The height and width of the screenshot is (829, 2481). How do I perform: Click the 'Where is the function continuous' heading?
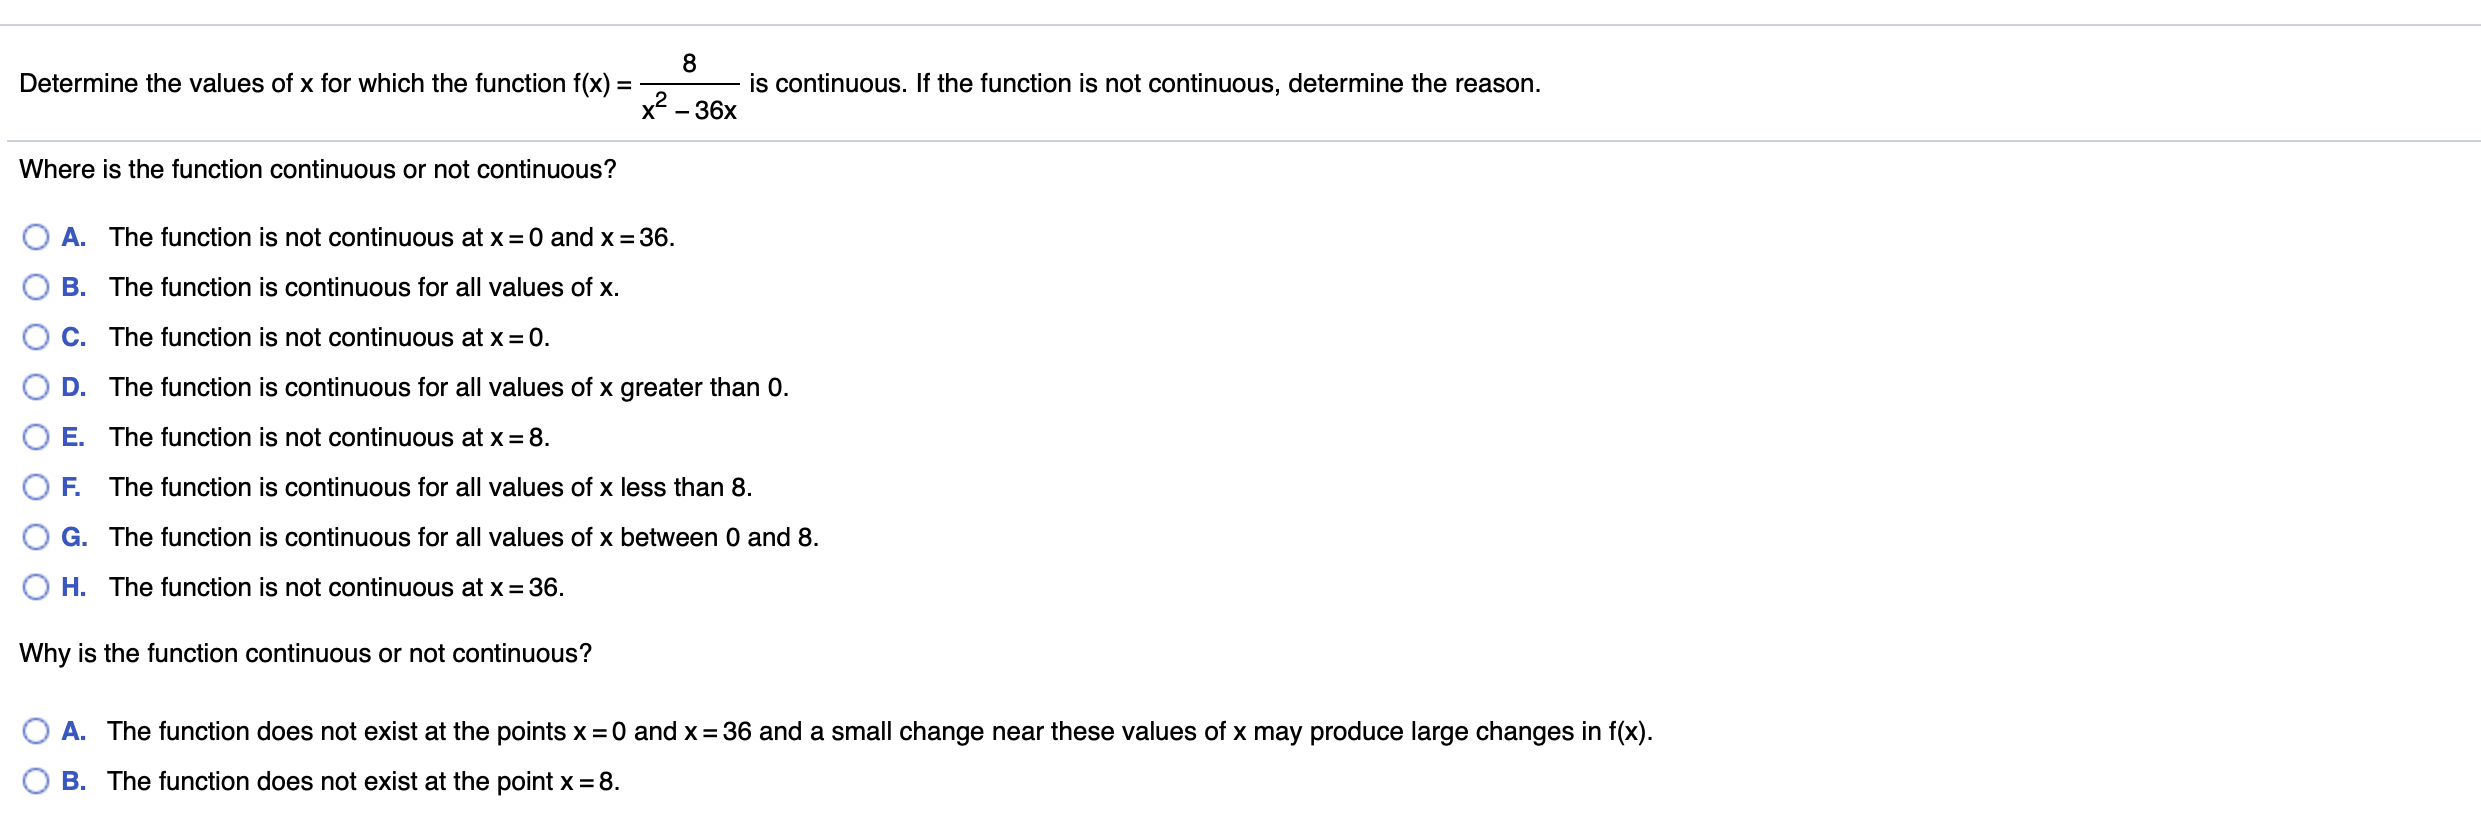tap(318, 170)
